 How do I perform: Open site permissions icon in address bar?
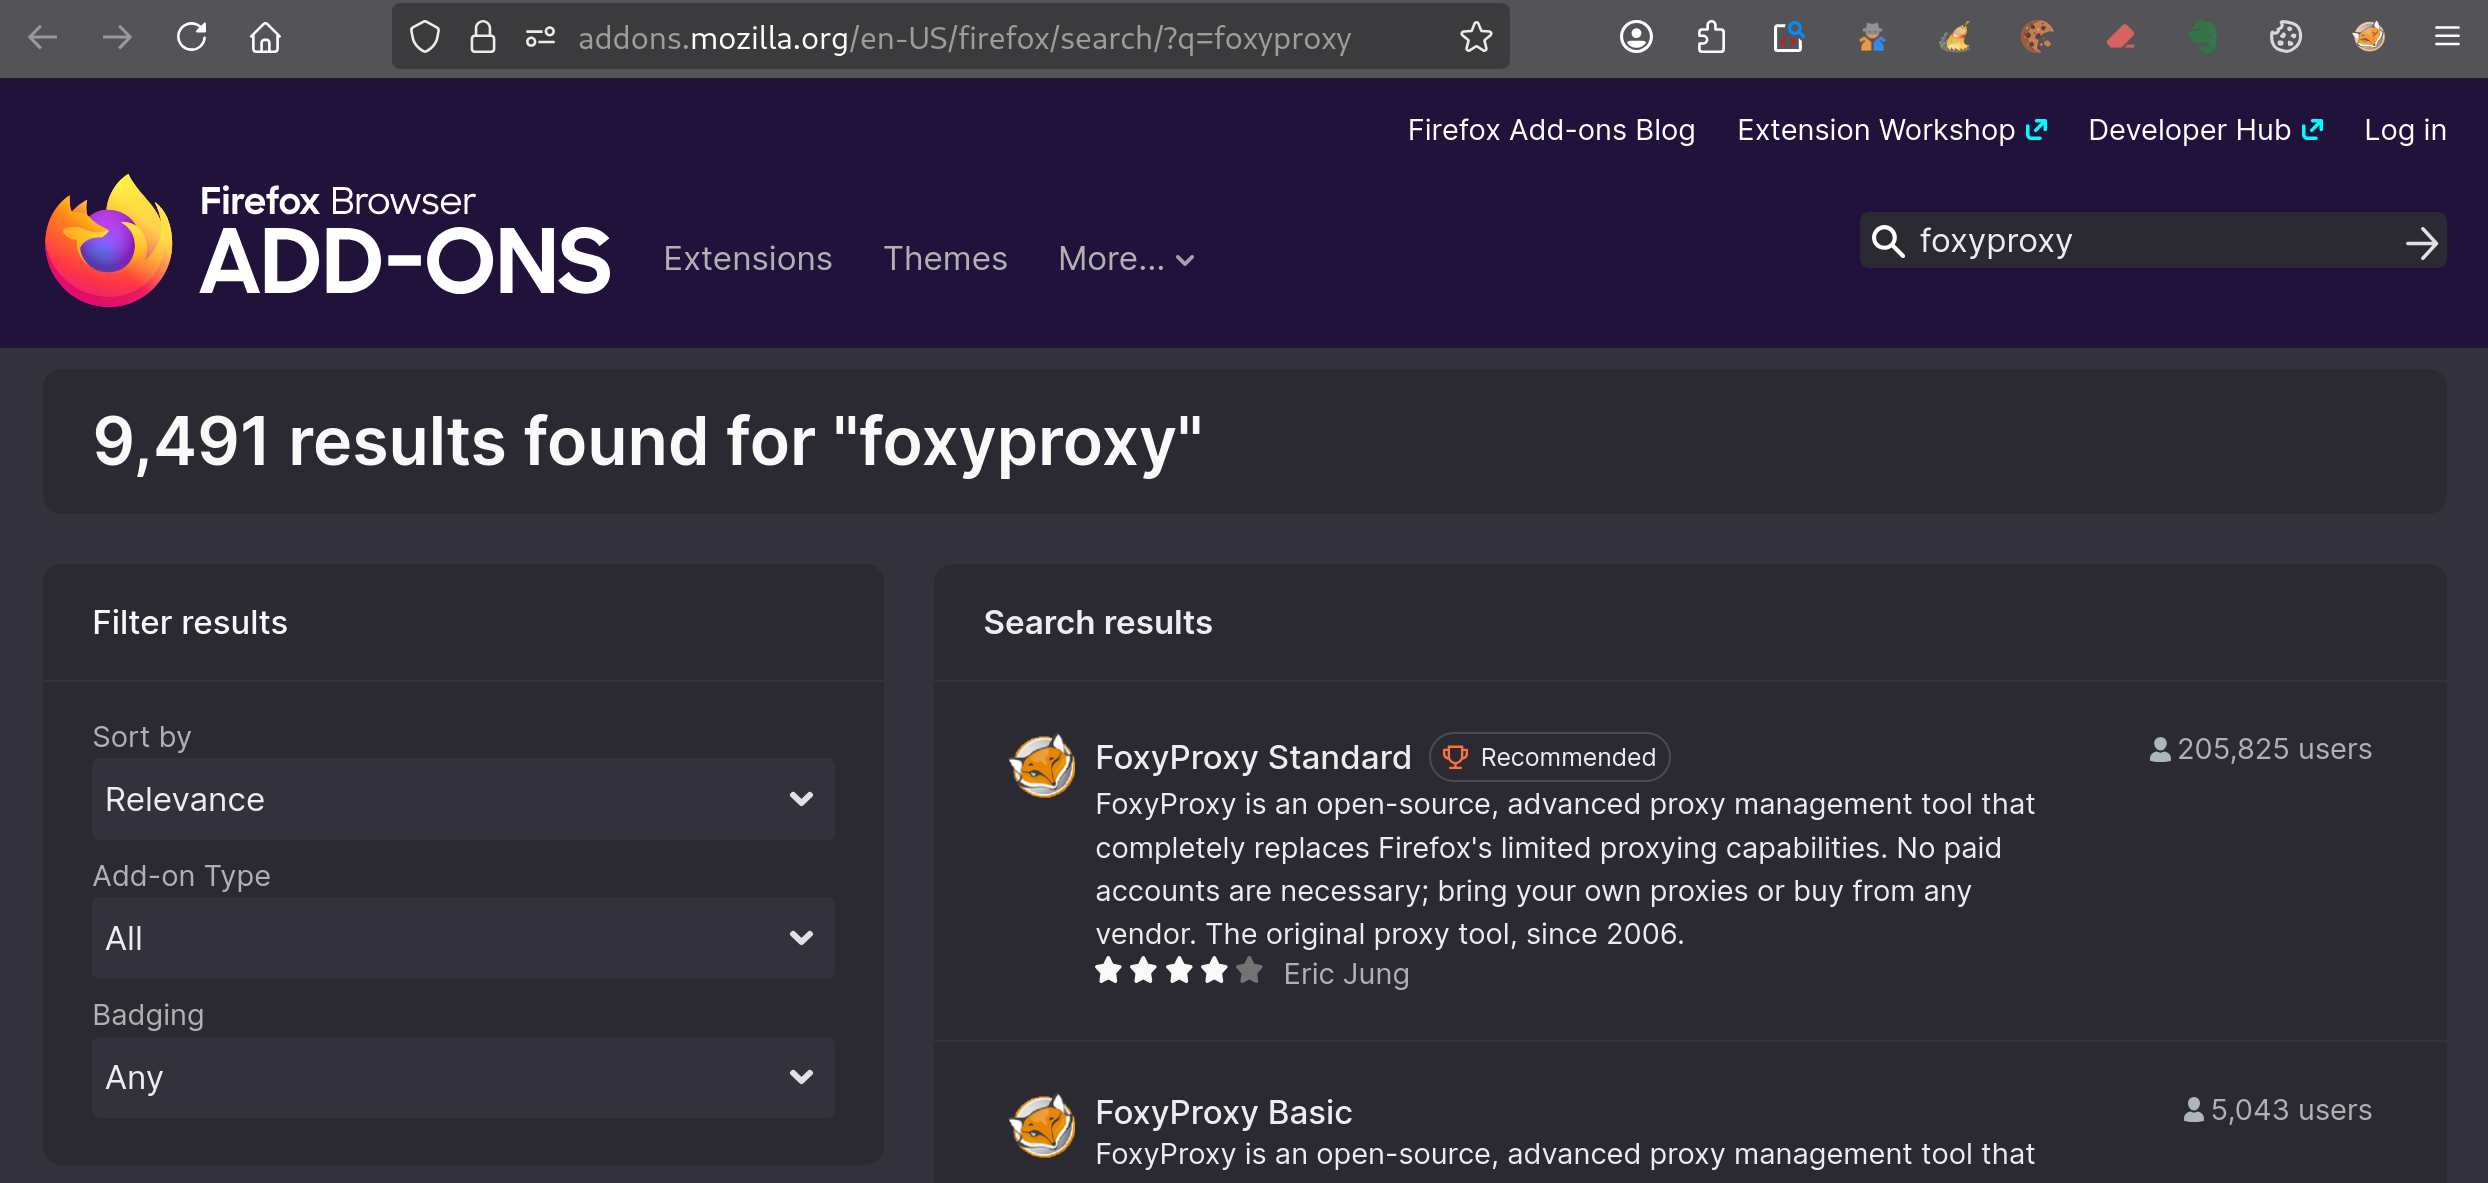pyautogui.click(x=540, y=38)
